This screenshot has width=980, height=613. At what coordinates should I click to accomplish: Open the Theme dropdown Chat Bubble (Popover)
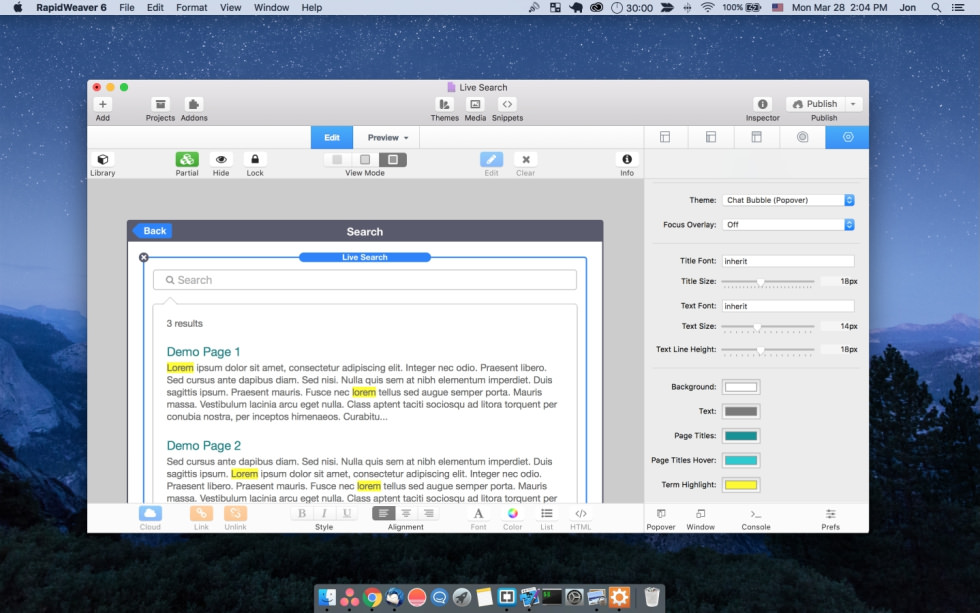(x=788, y=200)
